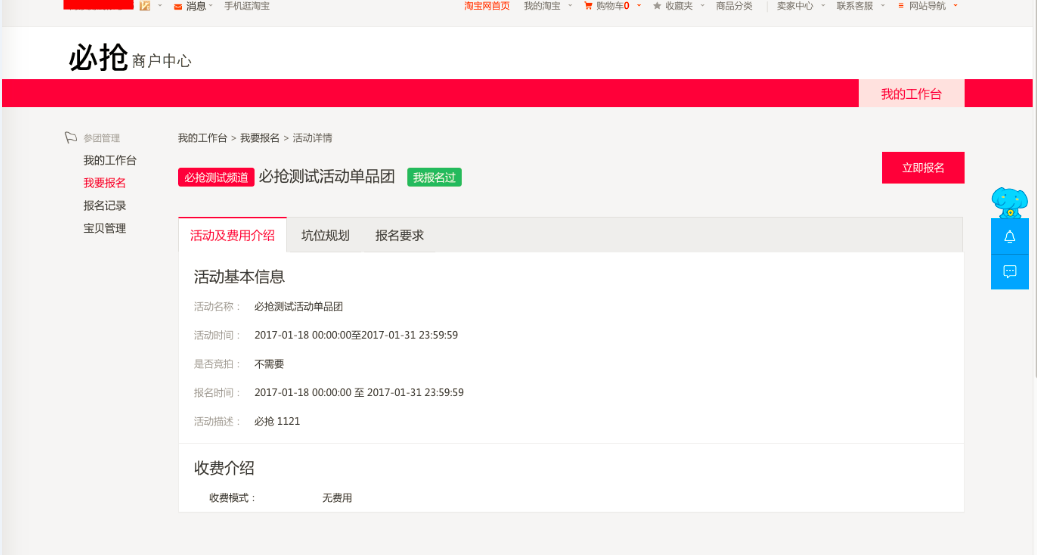The image size is (1037, 555).
Task: Go to 报名记录 in the sidebar
Action: point(104,206)
